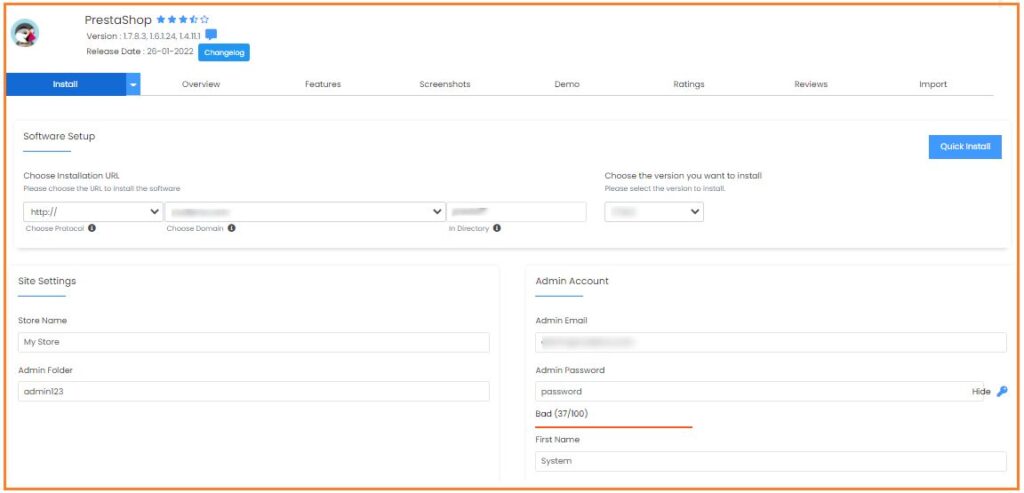Generate password with the key icon

coord(1002,391)
